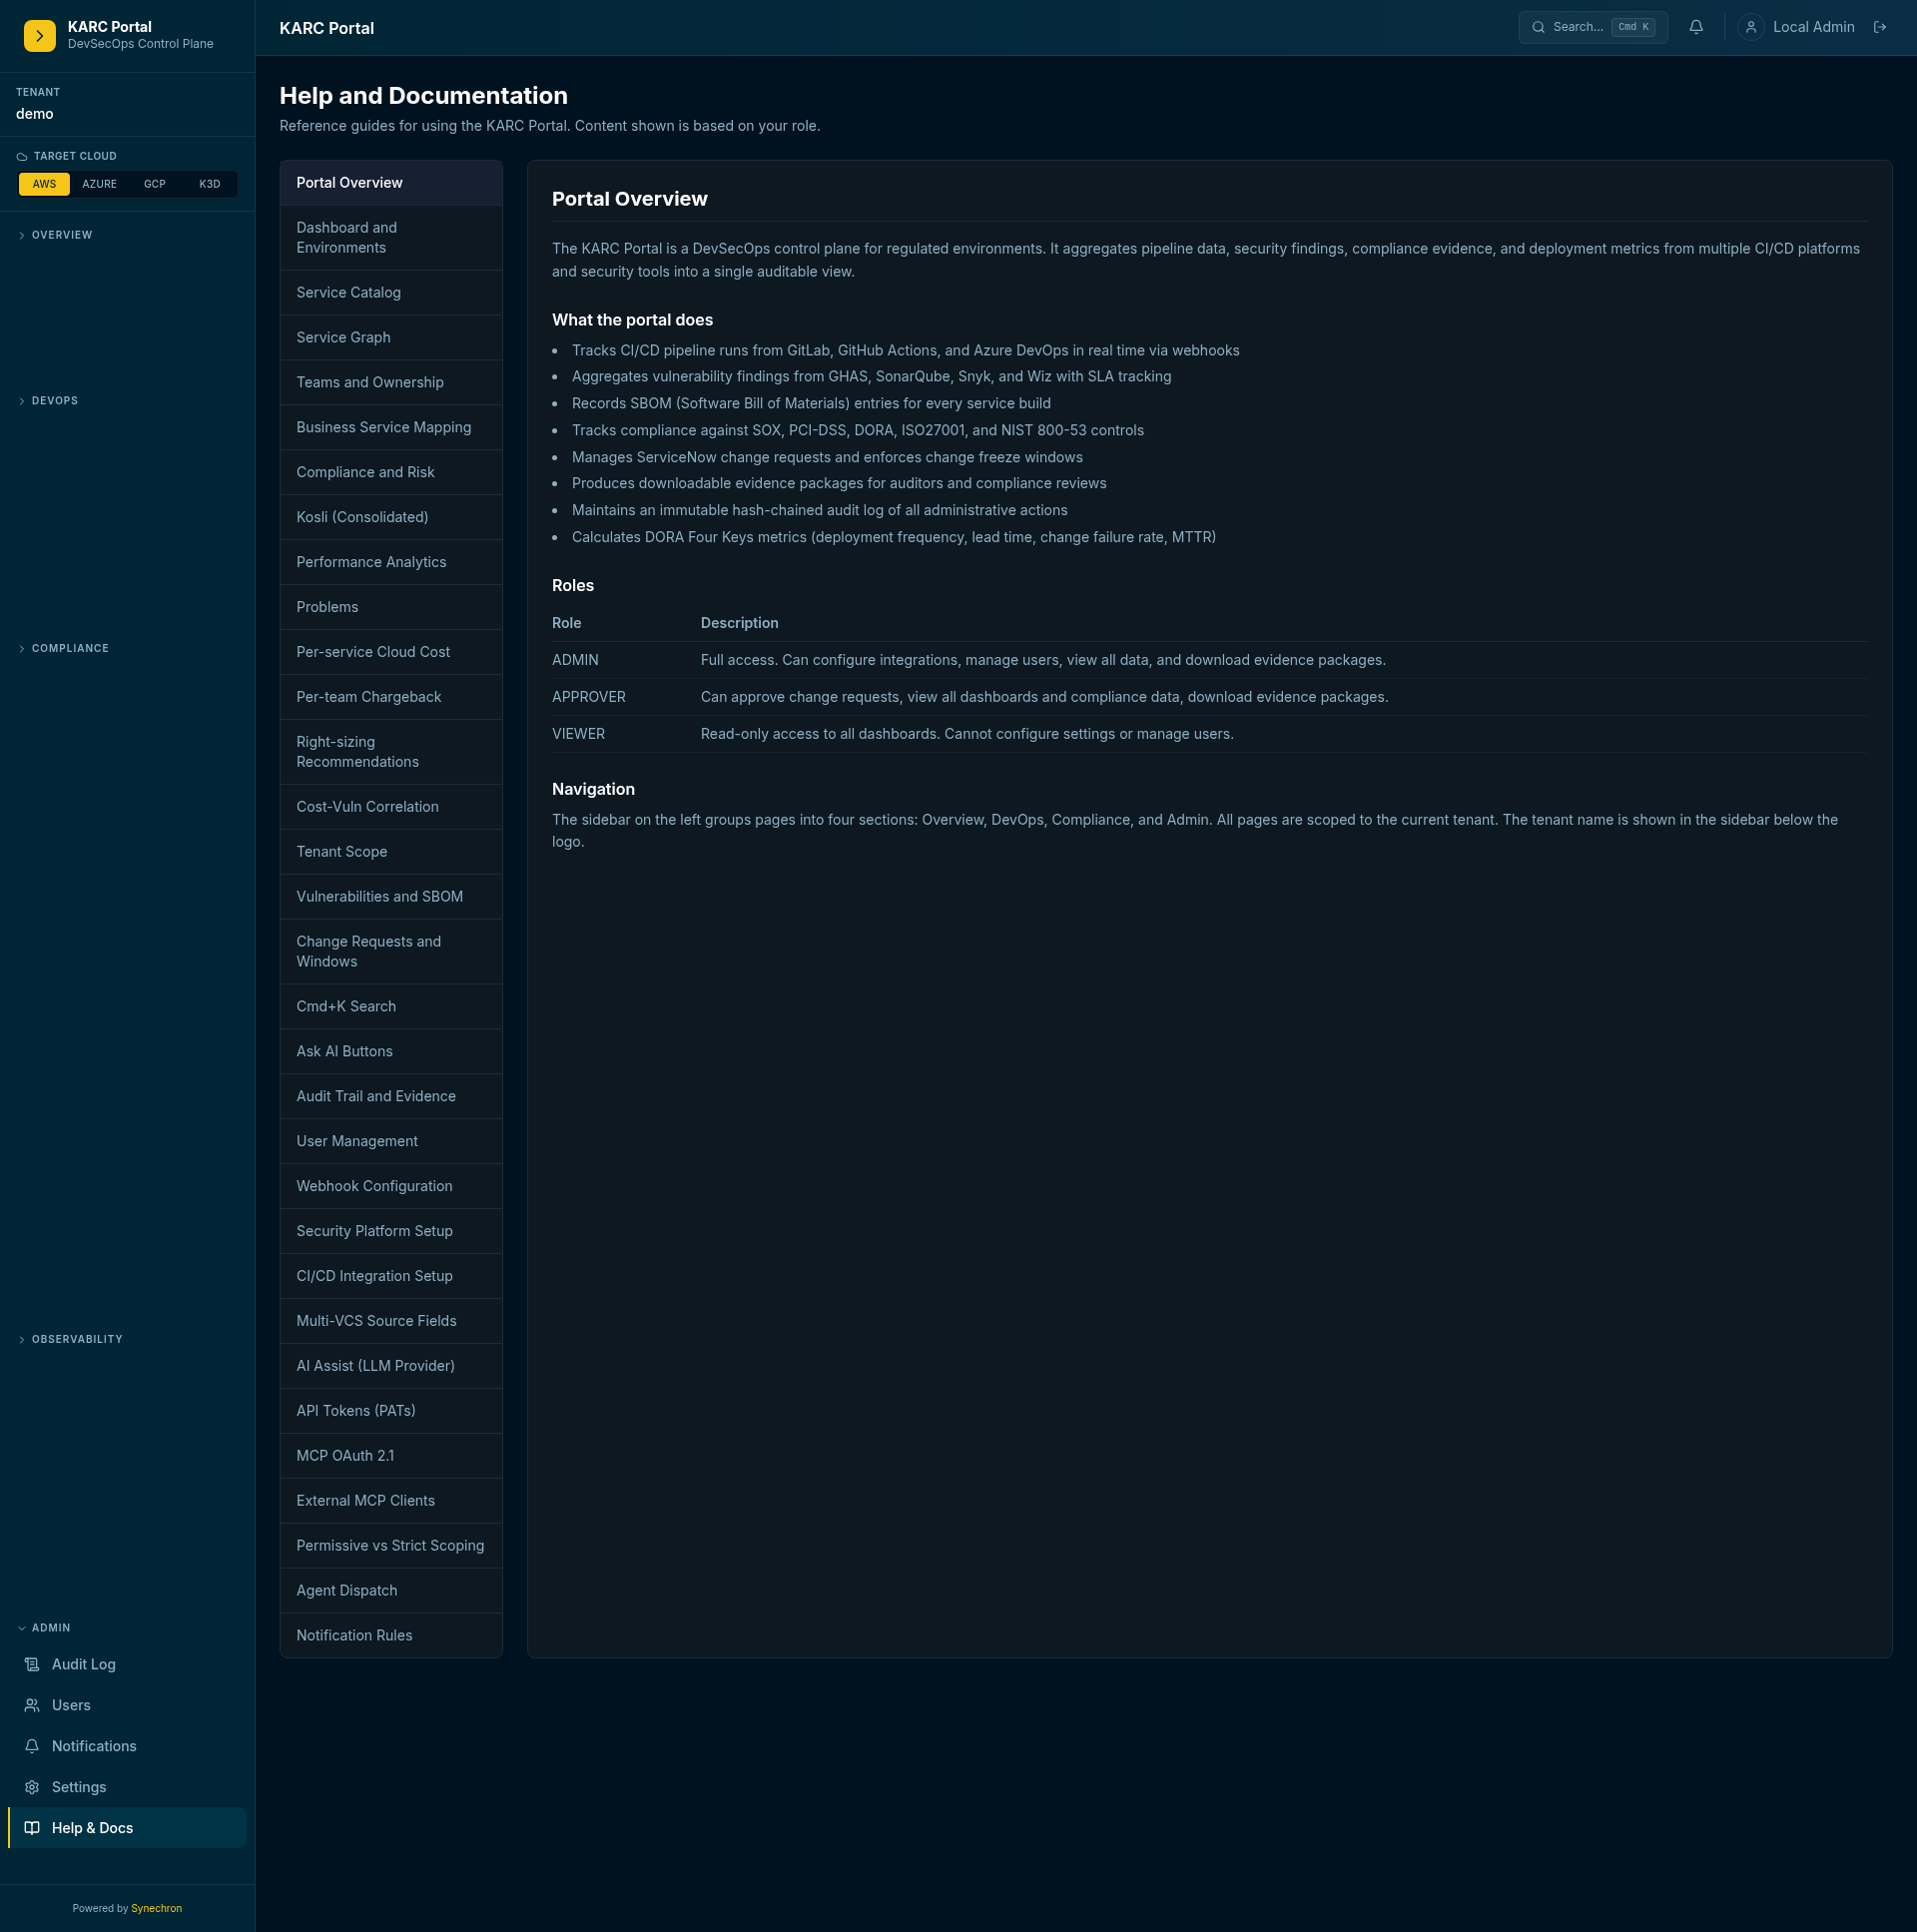Click the Help & Docs book icon
The height and width of the screenshot is (1932, 1917).
pos(32,1829)
